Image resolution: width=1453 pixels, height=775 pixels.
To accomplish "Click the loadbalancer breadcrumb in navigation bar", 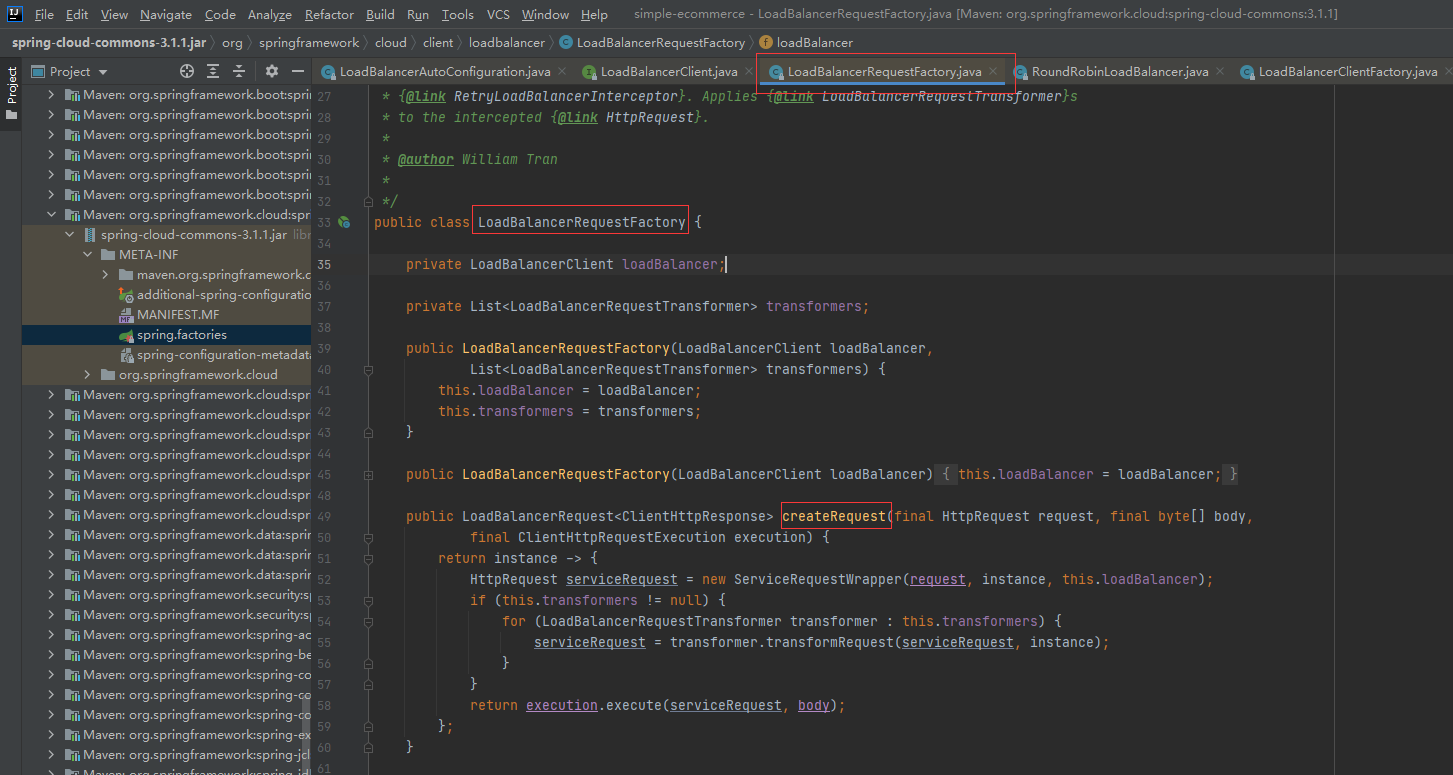I will coord(506,43).
